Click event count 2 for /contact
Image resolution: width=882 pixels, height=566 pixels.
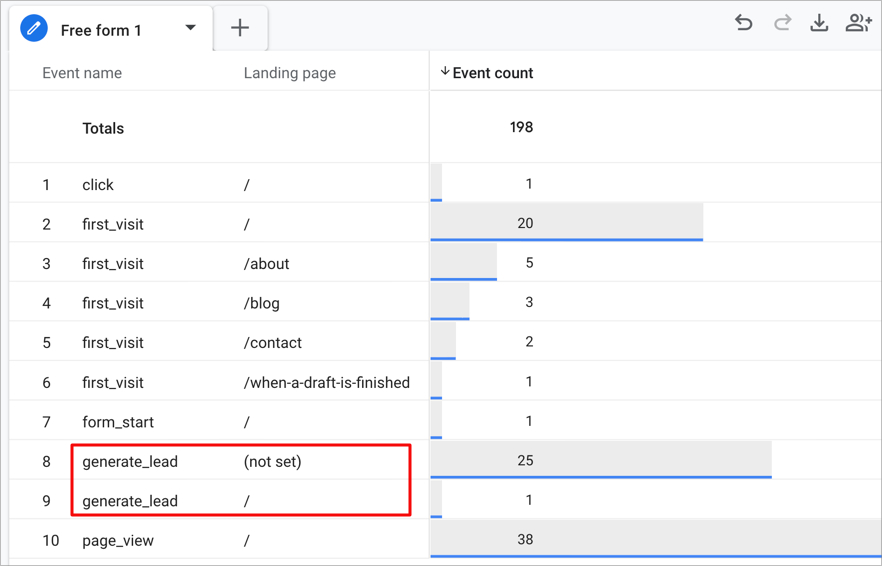[x=529, y=342]
